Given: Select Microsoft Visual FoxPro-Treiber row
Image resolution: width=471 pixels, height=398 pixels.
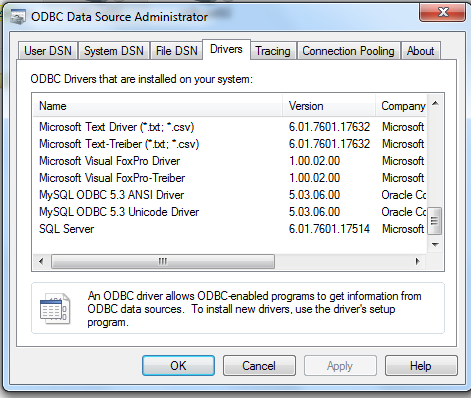Looking at the screenshot, I should tap(230, 178).
